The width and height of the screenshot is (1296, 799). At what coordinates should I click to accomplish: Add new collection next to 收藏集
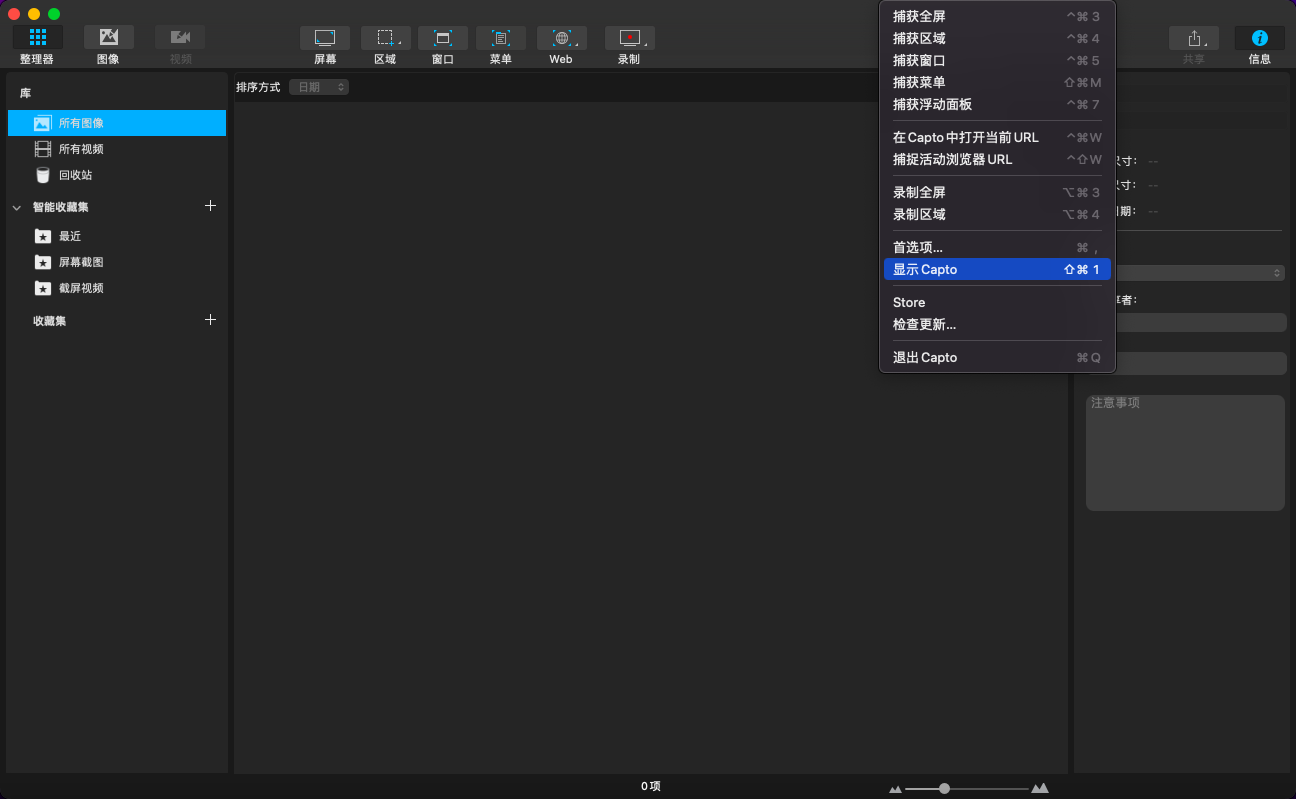(x=210, y=320)
